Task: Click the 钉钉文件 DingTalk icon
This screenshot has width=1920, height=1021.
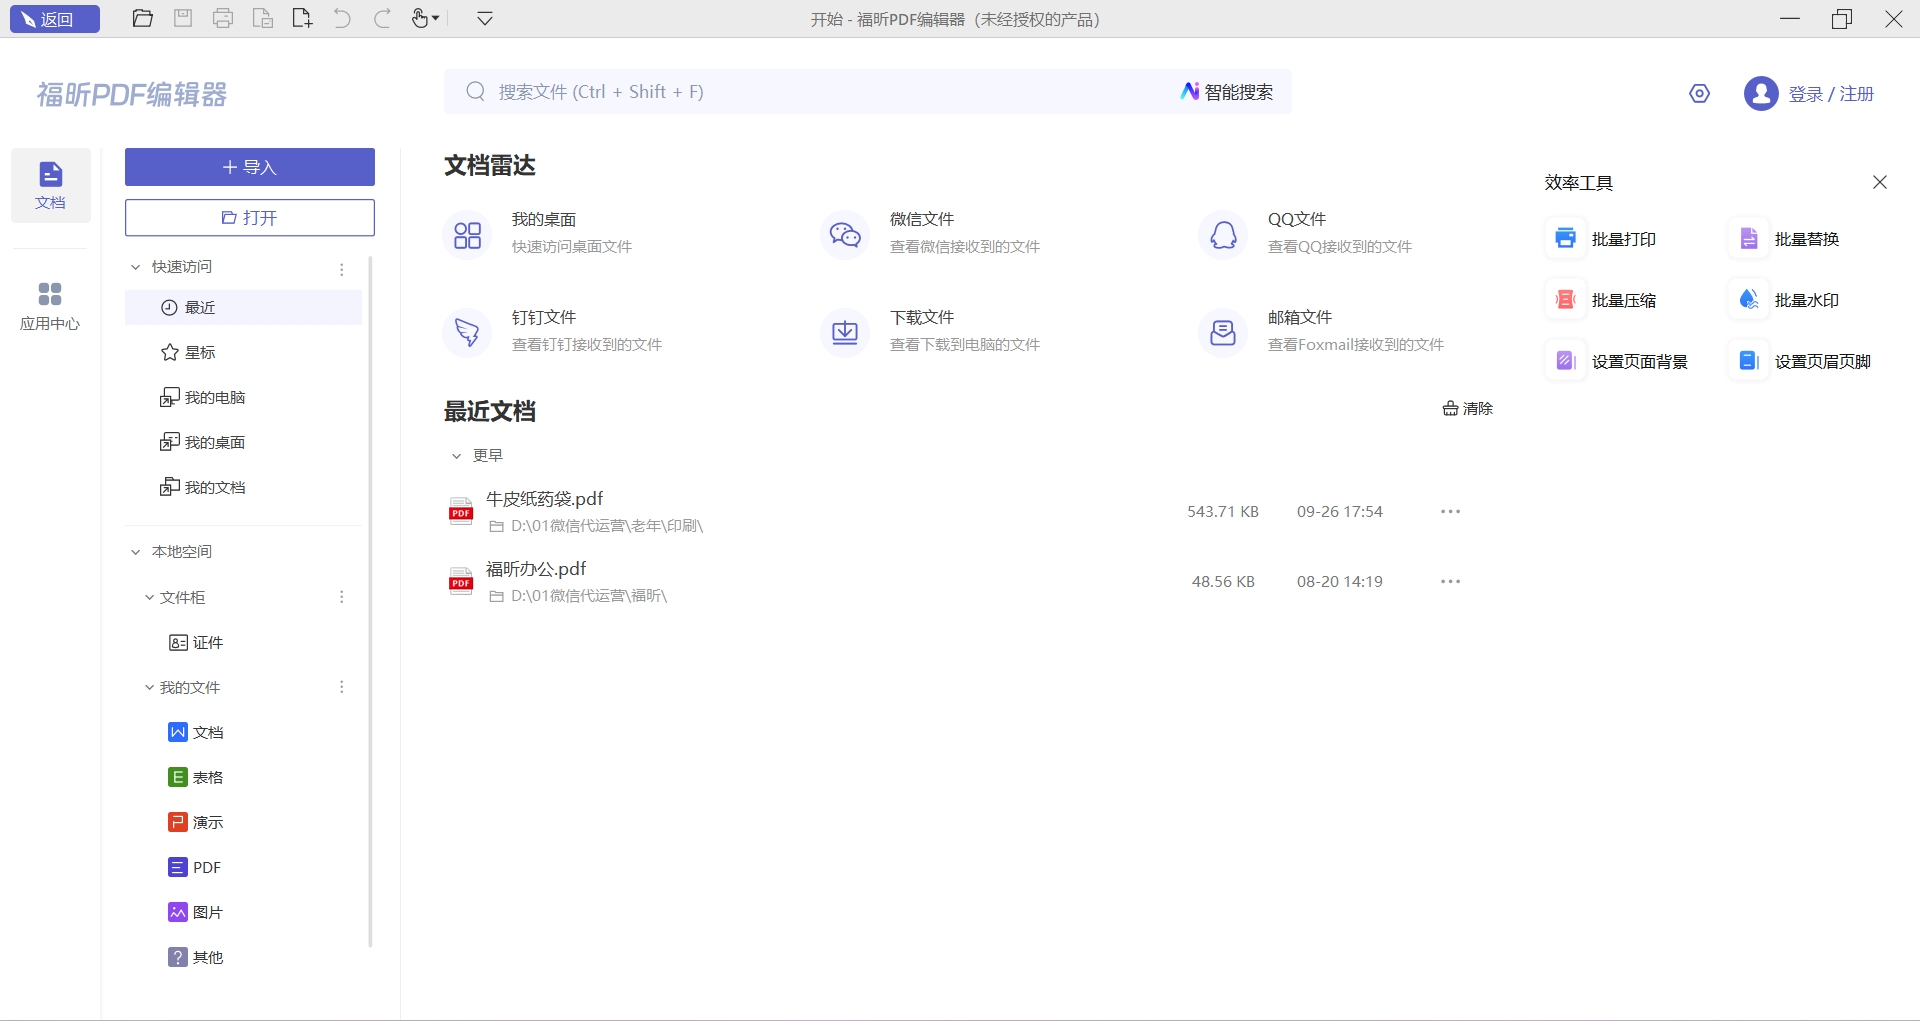Action: 467,332
